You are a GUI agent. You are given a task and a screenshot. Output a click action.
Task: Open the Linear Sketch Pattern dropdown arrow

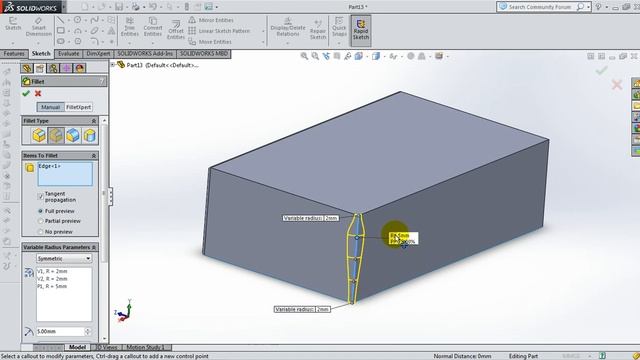[x=263, y=31]
